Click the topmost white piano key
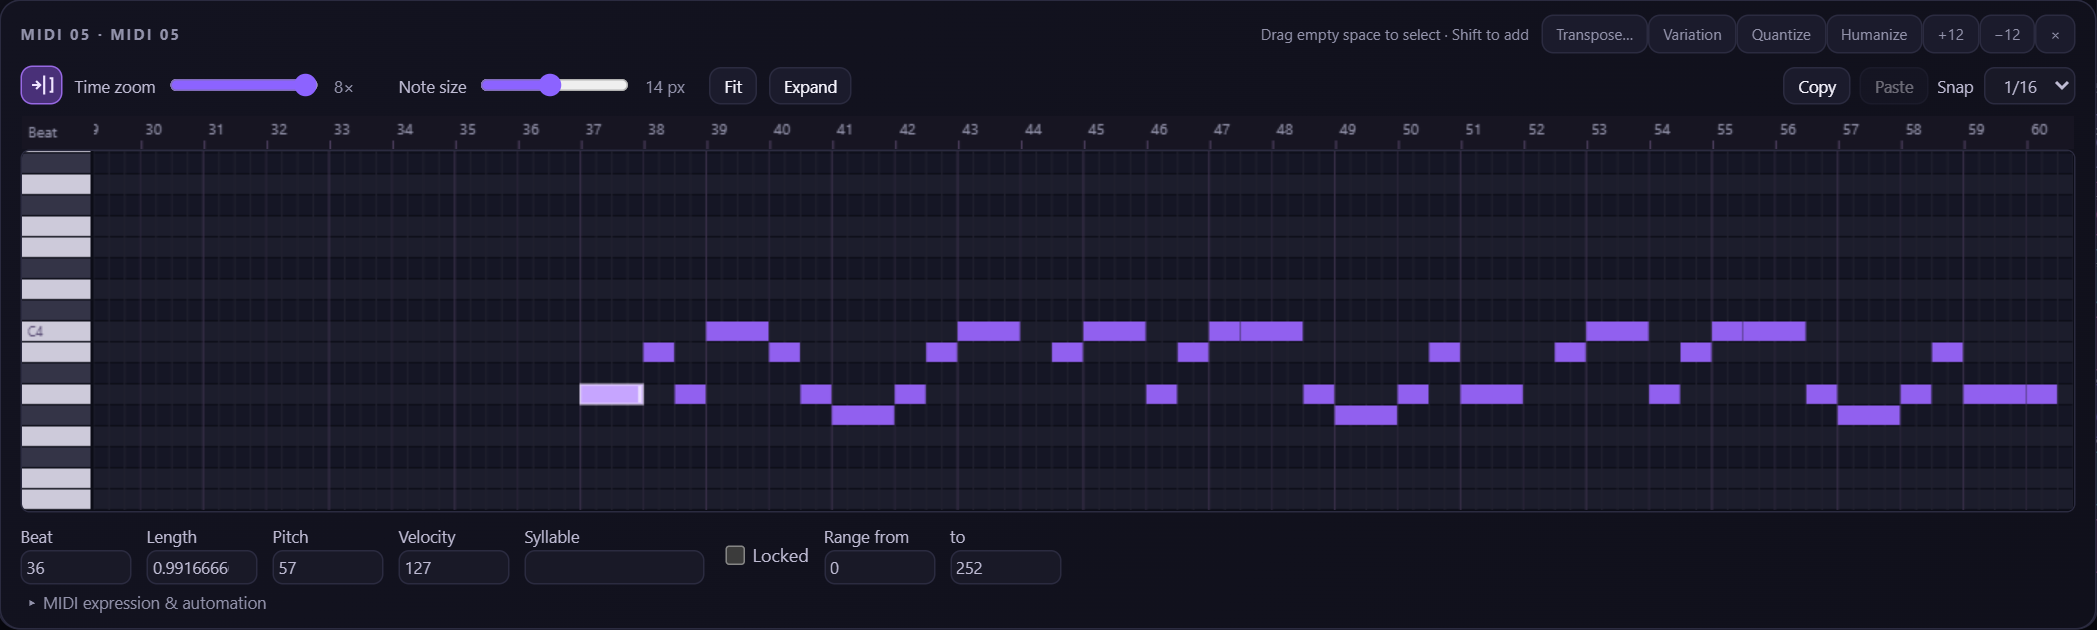 (56, 184)
